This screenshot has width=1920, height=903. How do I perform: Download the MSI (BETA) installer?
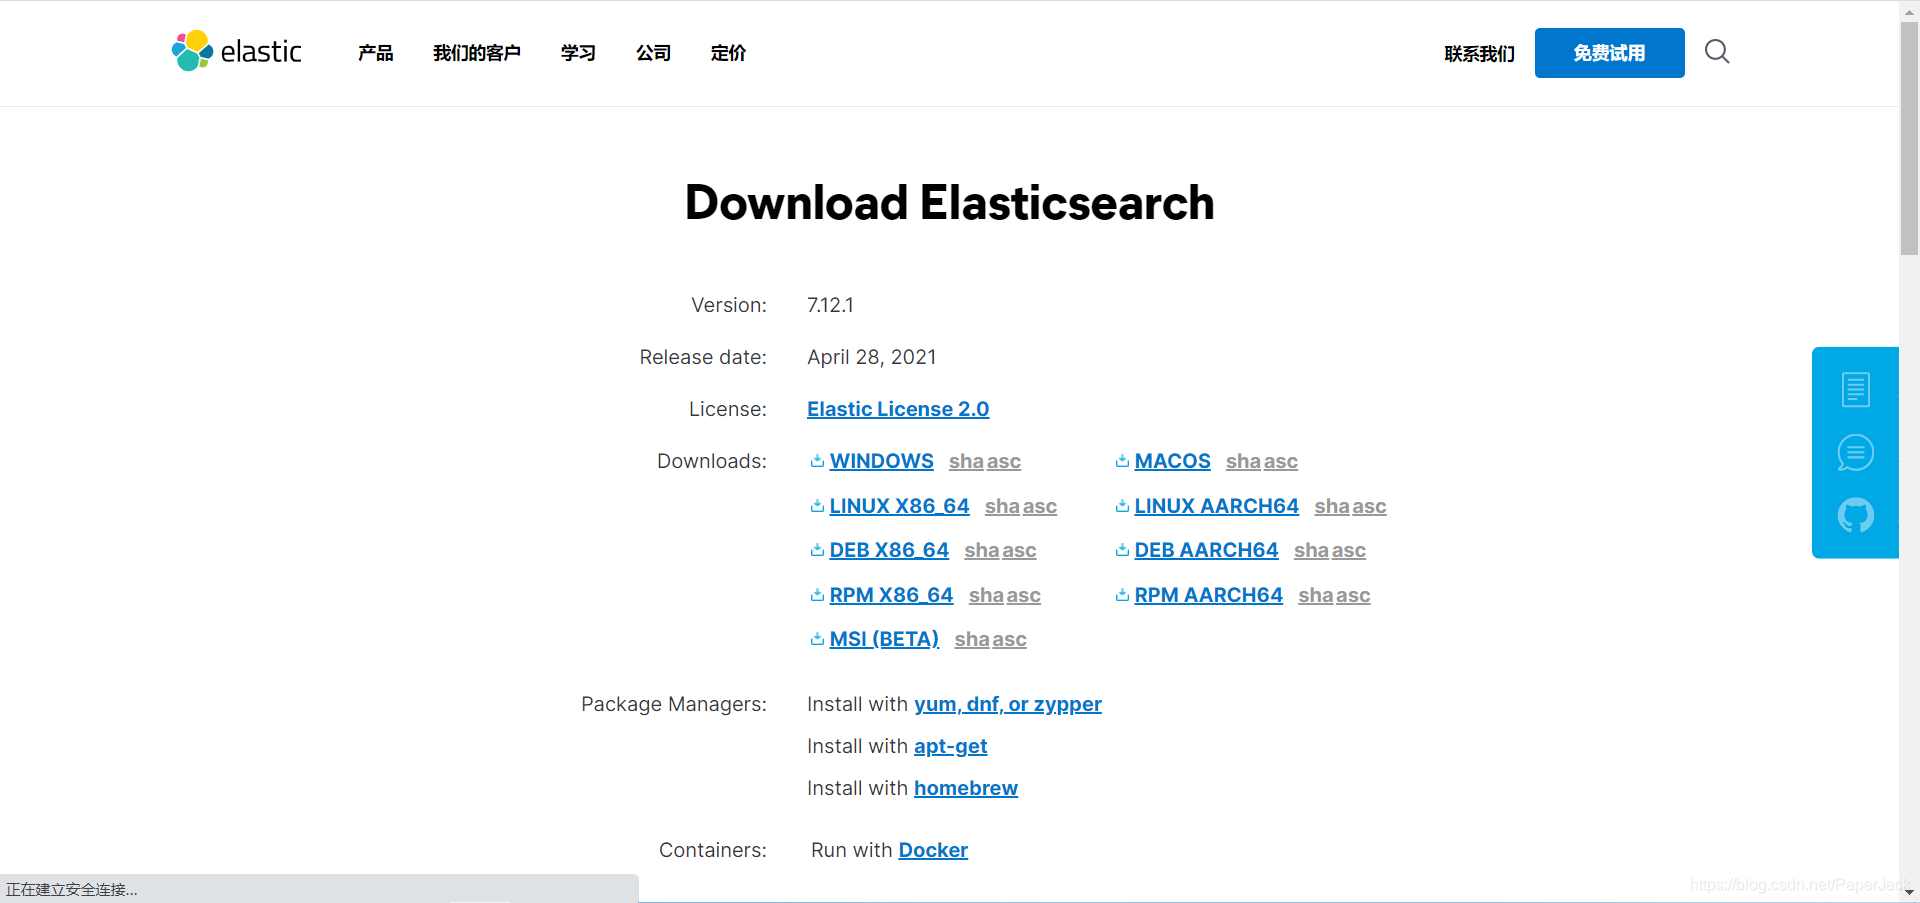click(884, 639)
